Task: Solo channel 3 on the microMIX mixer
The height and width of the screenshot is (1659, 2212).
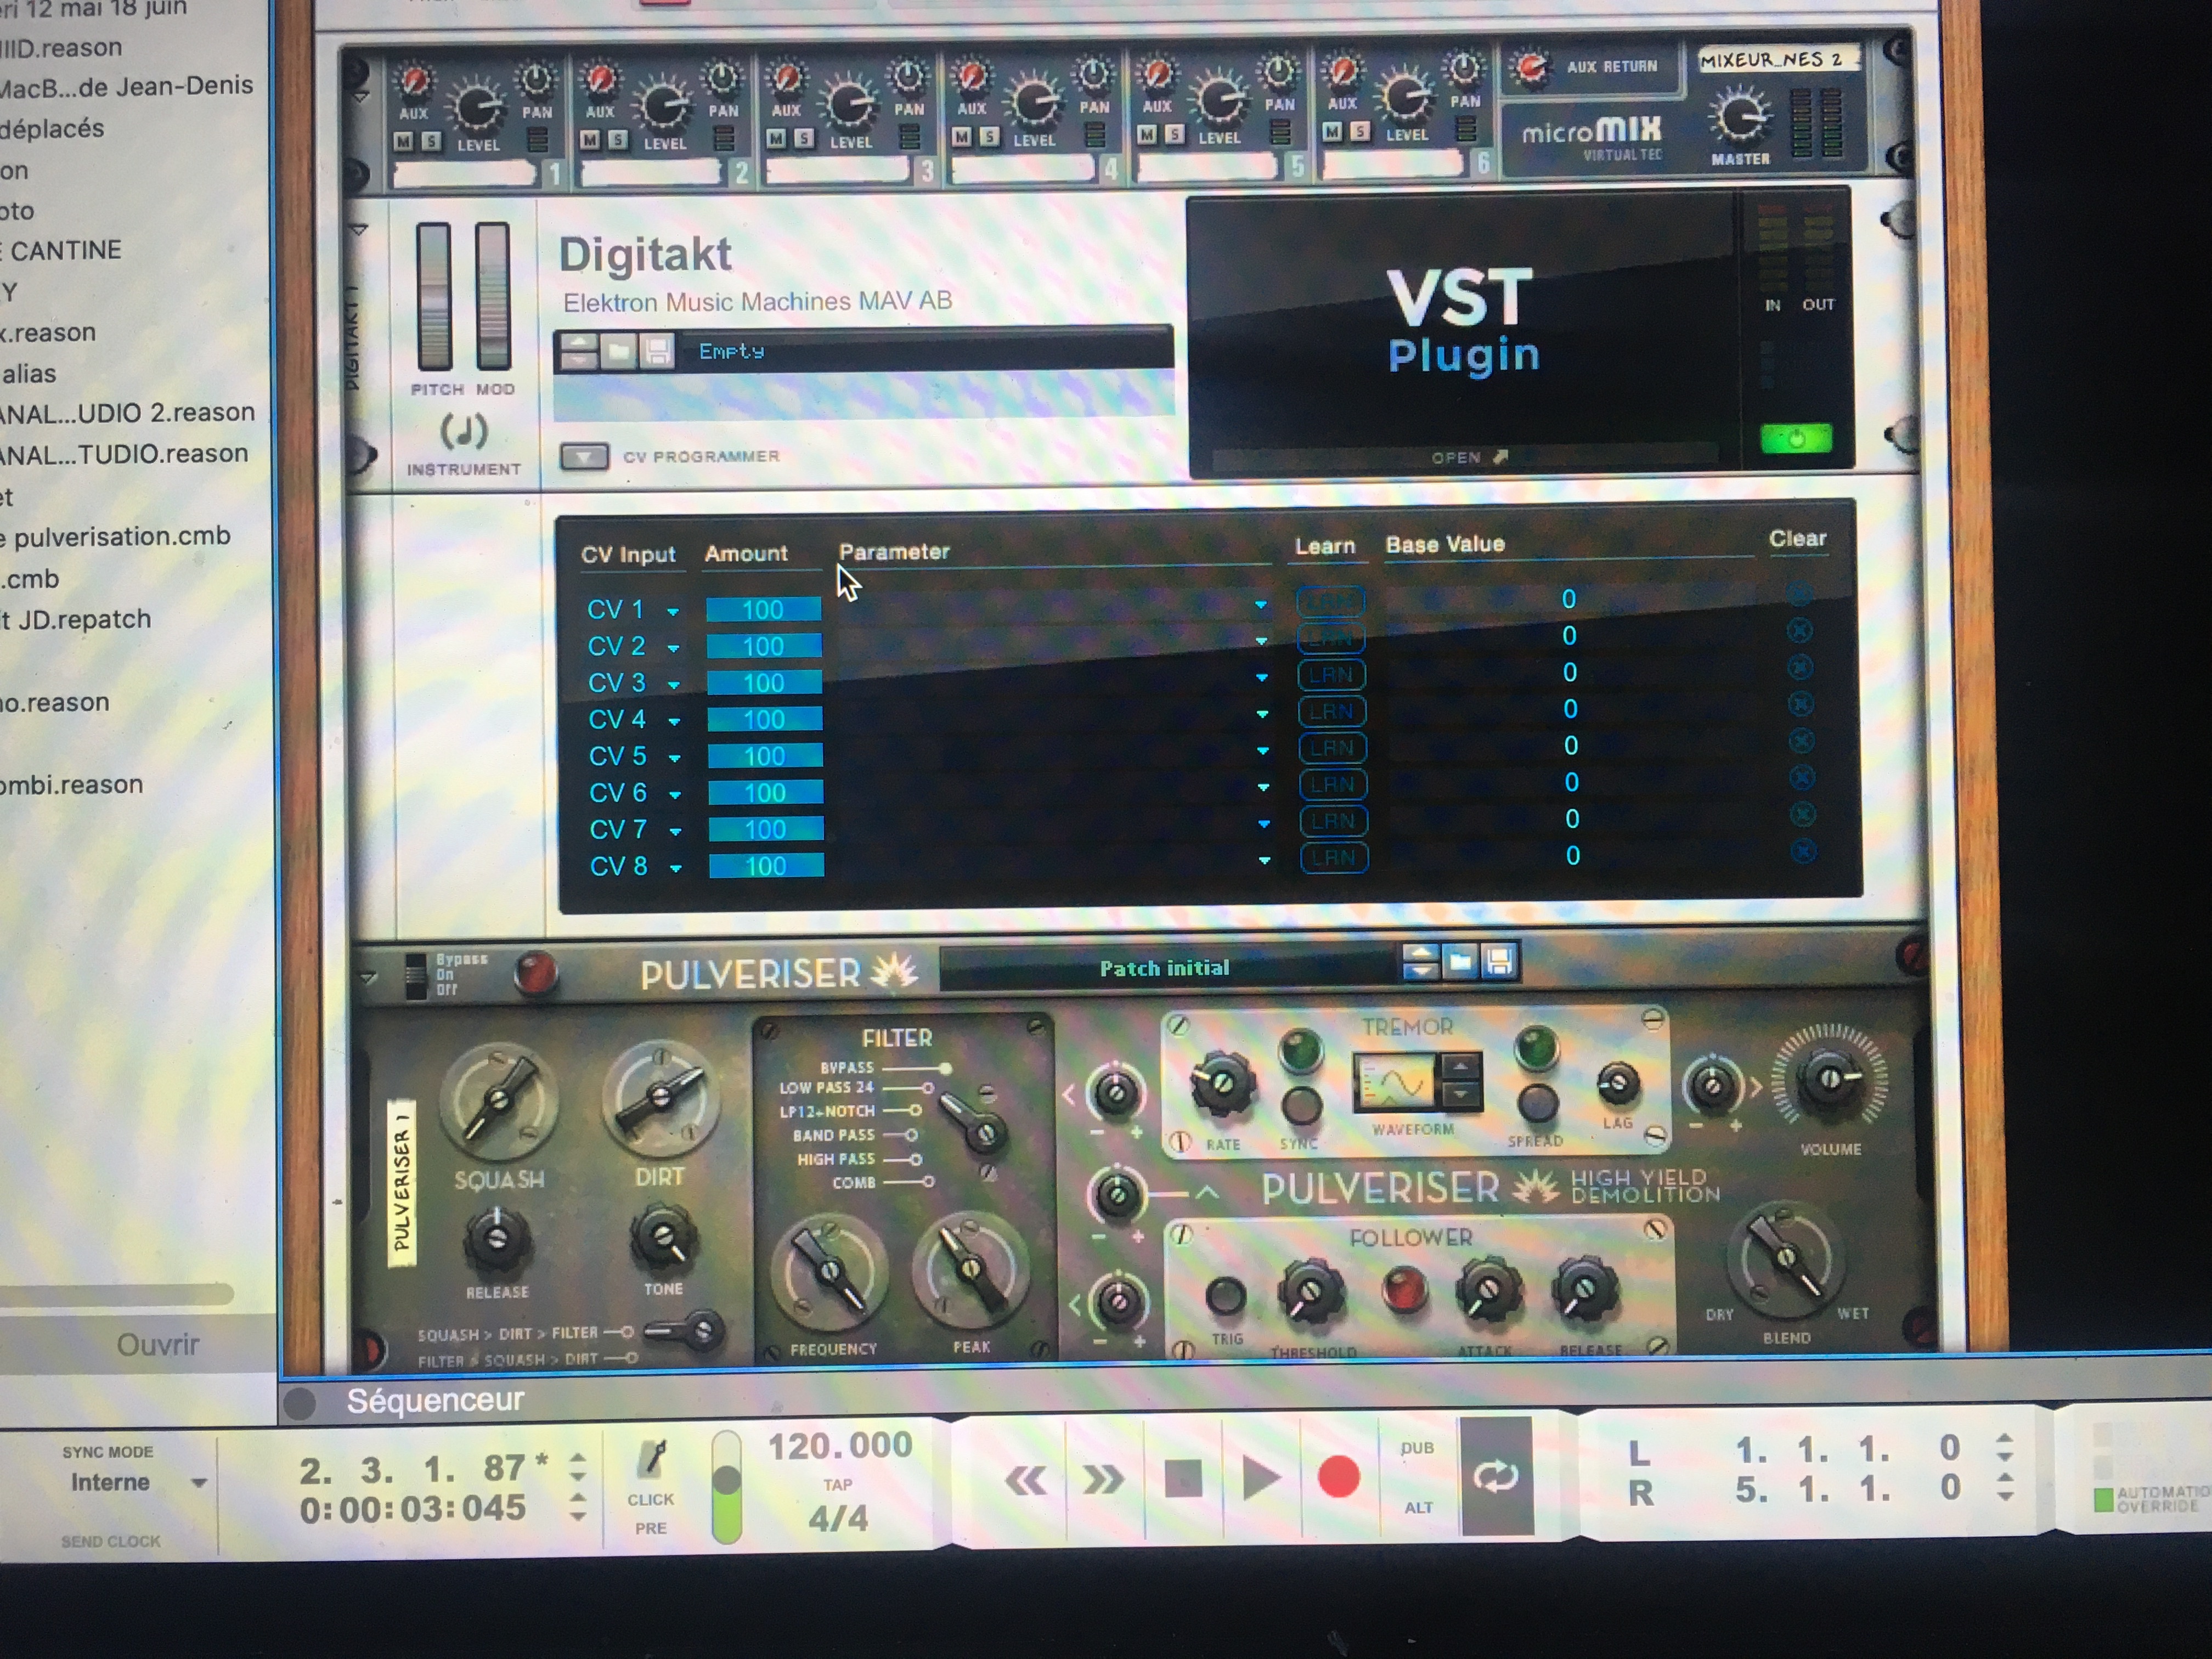Action: coord(803,138)
